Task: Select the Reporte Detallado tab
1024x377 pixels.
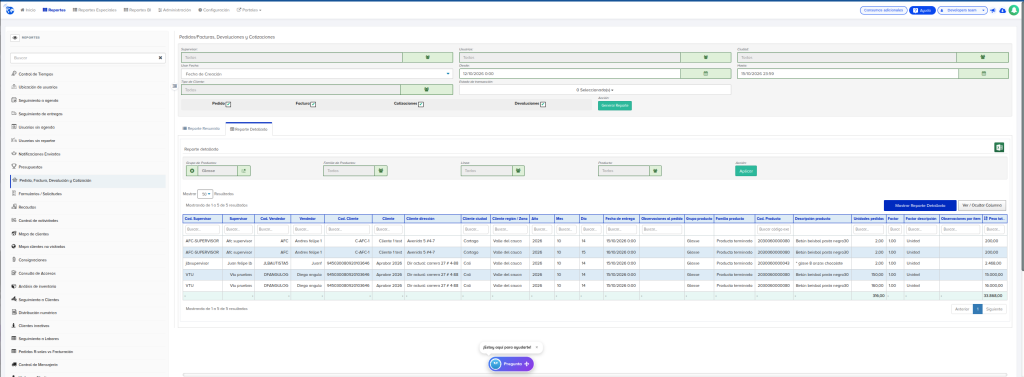Action: 249,129
